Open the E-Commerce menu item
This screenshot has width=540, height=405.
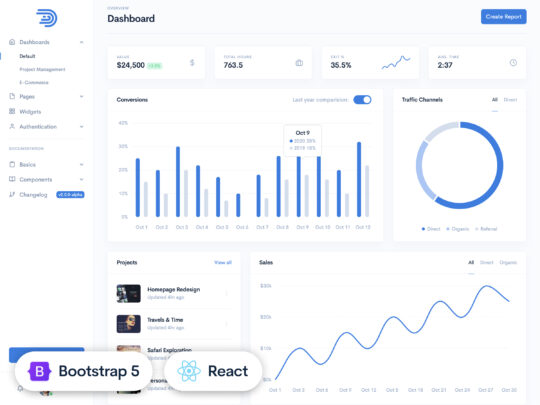(x=34, y=83)
